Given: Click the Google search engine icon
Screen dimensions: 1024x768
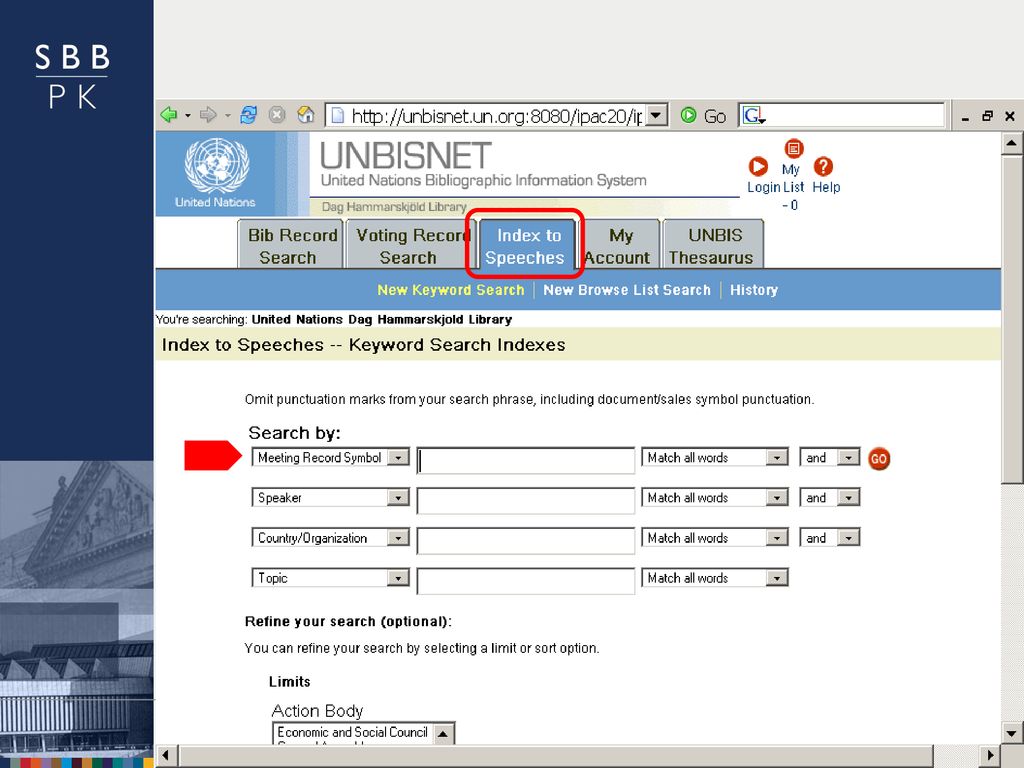Looking at the screenshot, I should [x=754, y=116].
